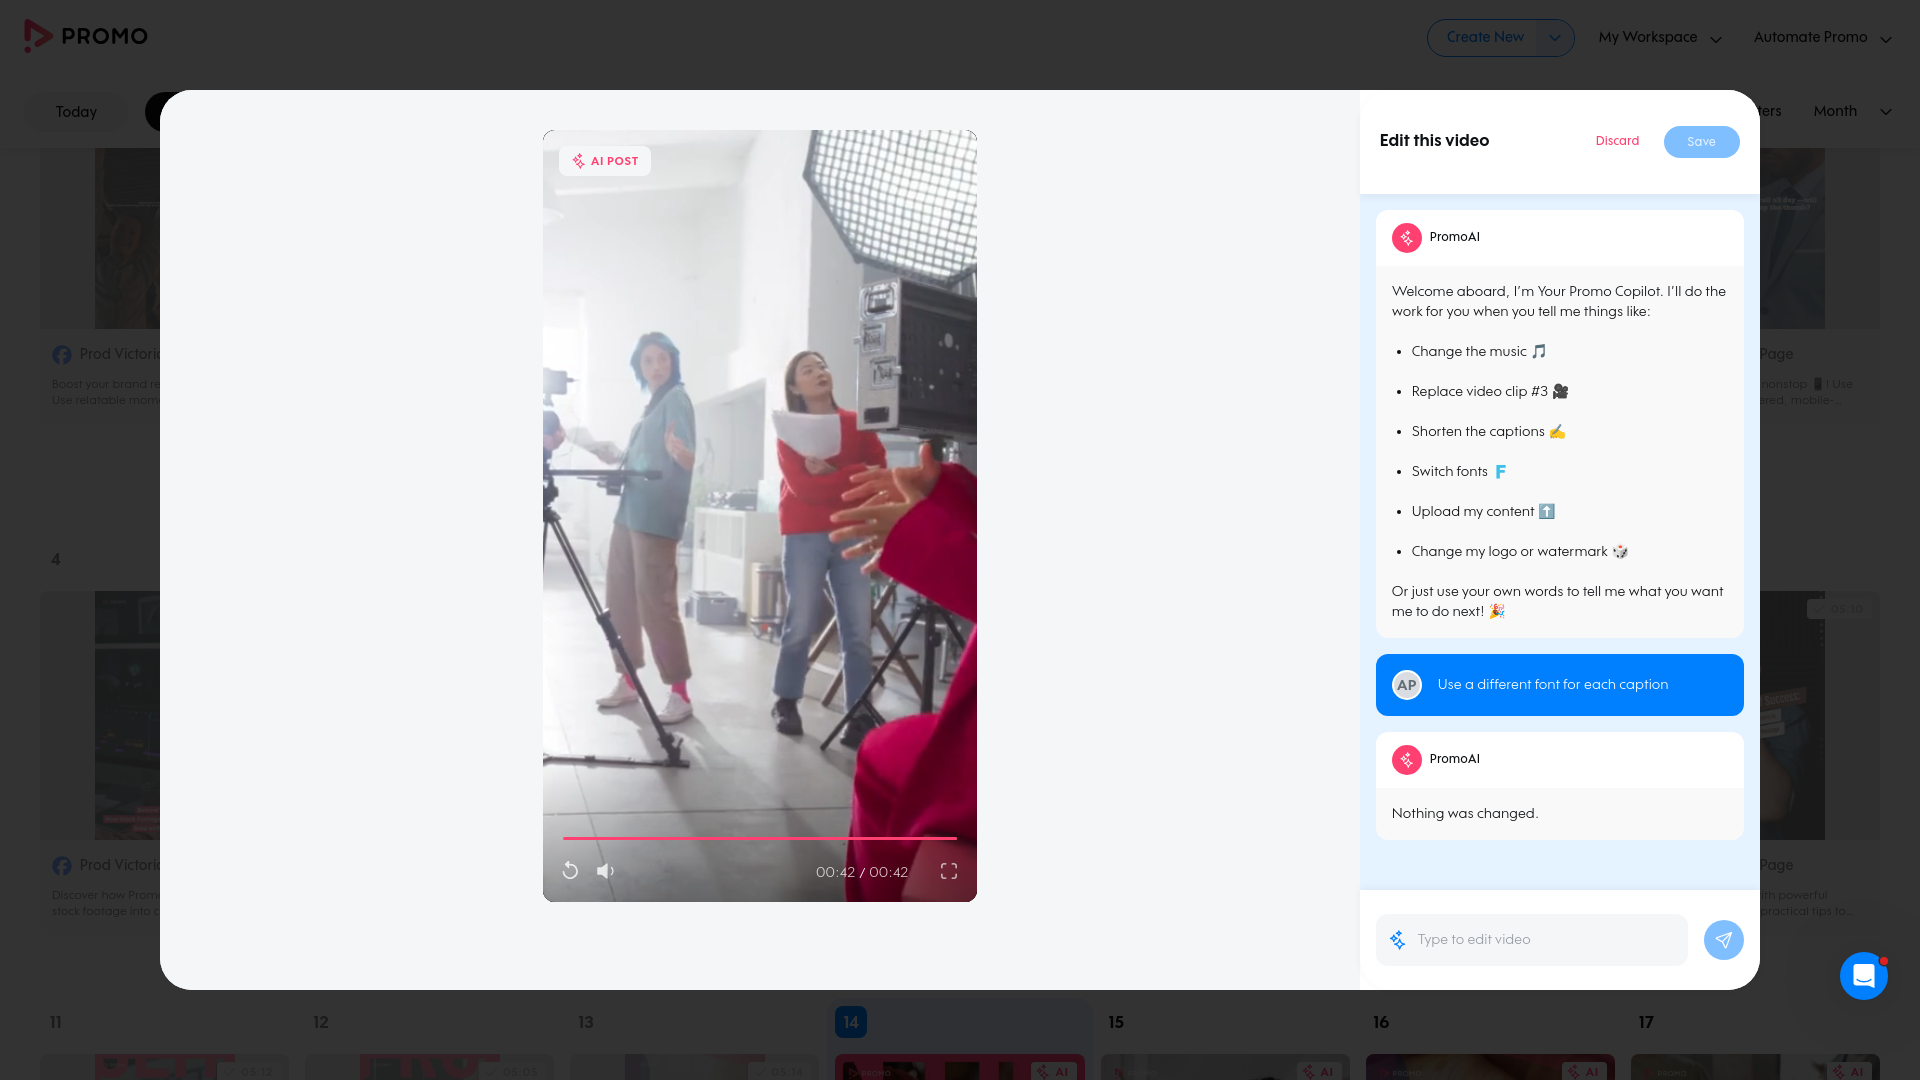This screenshot has width=1920, height=1080.
Task: Click the vertical video preview
Action: [760, 516]
